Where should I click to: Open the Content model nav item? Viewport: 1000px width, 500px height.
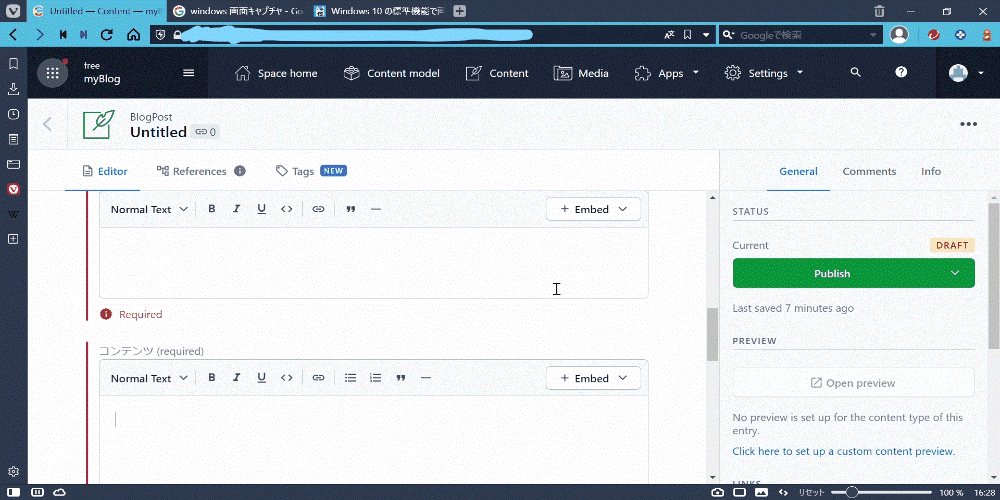[x=392, y=73]
